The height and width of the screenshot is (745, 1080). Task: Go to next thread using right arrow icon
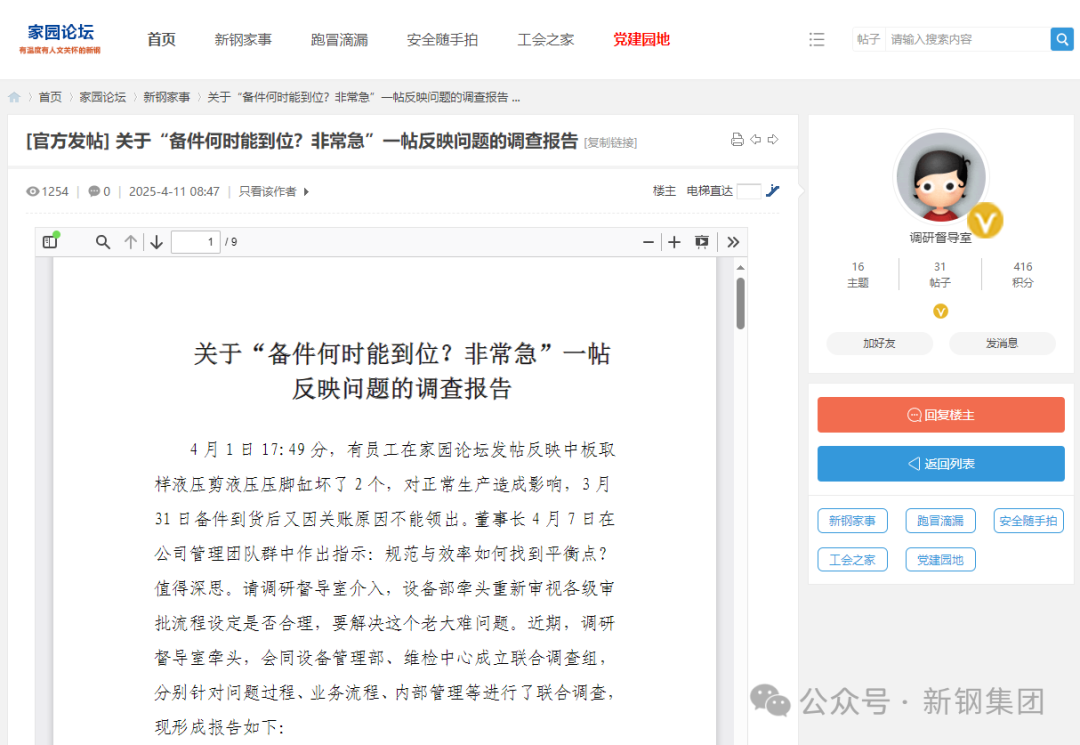click(x=773, y=140)
